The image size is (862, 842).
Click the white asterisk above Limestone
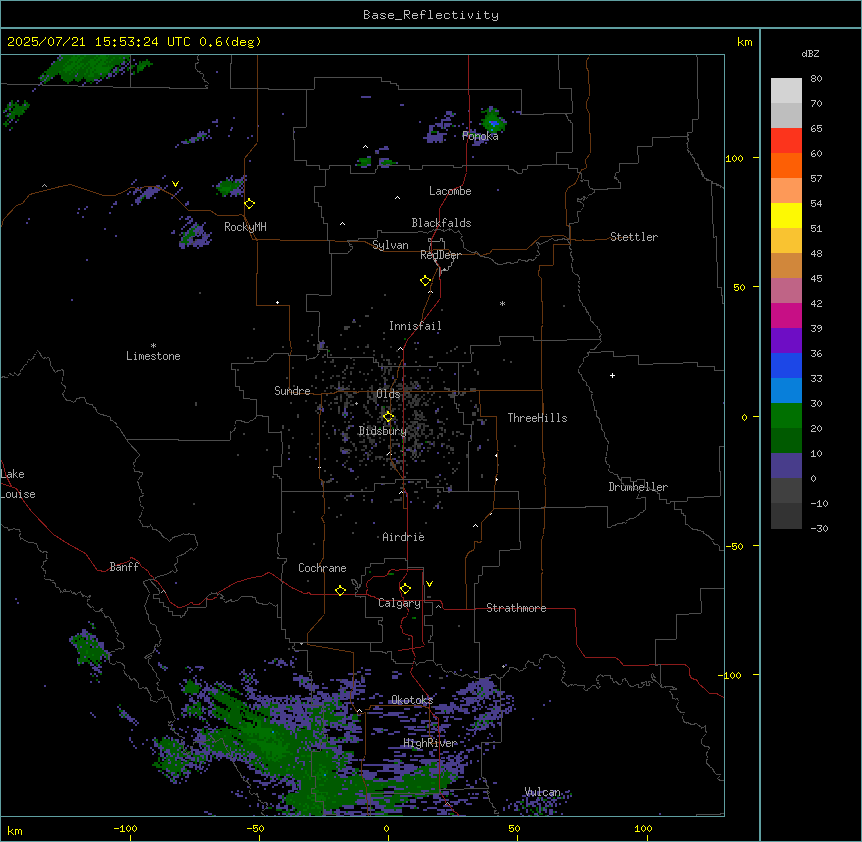153,346
